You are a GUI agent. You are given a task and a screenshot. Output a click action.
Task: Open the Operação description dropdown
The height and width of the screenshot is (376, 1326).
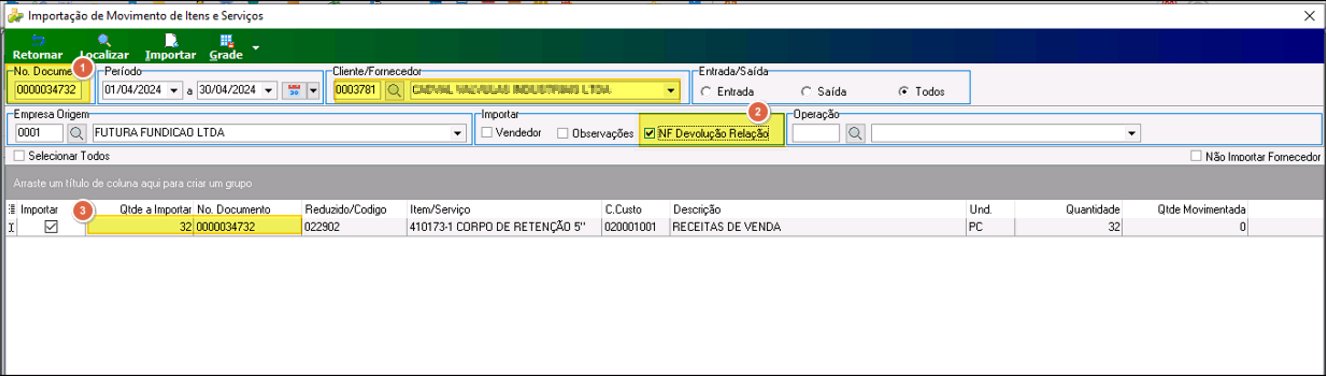point(1132,132)
